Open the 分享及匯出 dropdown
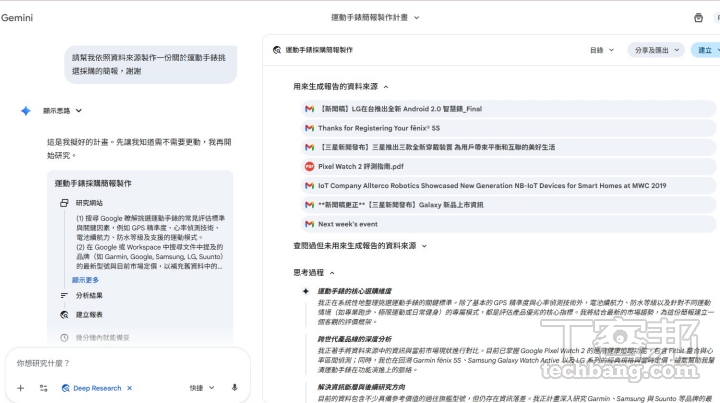 click(x=656, y=50)
